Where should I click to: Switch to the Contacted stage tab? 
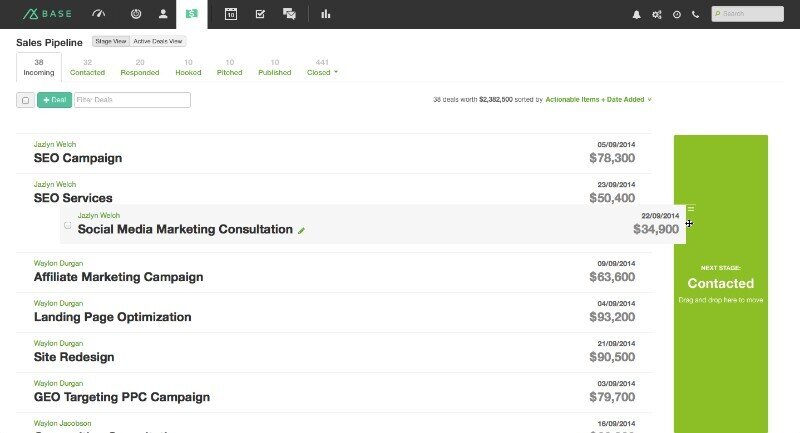pos(87,68)
